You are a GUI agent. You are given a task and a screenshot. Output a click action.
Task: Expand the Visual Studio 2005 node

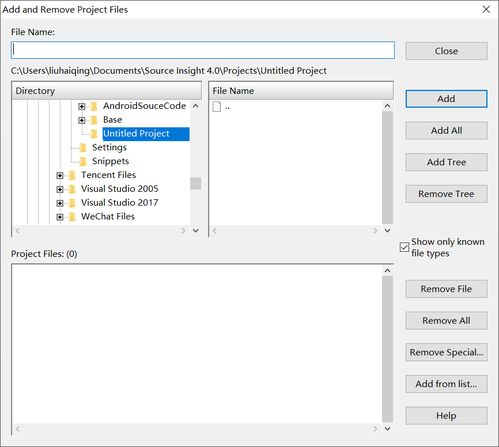click(x=60, y=189)
